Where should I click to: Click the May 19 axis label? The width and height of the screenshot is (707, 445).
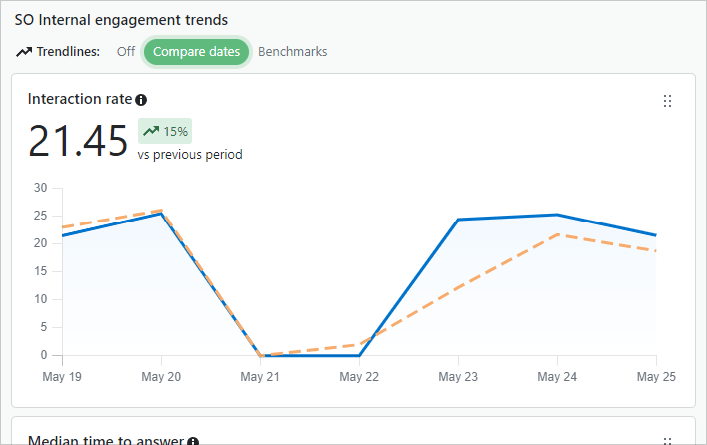pyautogui.click(x=62, y=377)
